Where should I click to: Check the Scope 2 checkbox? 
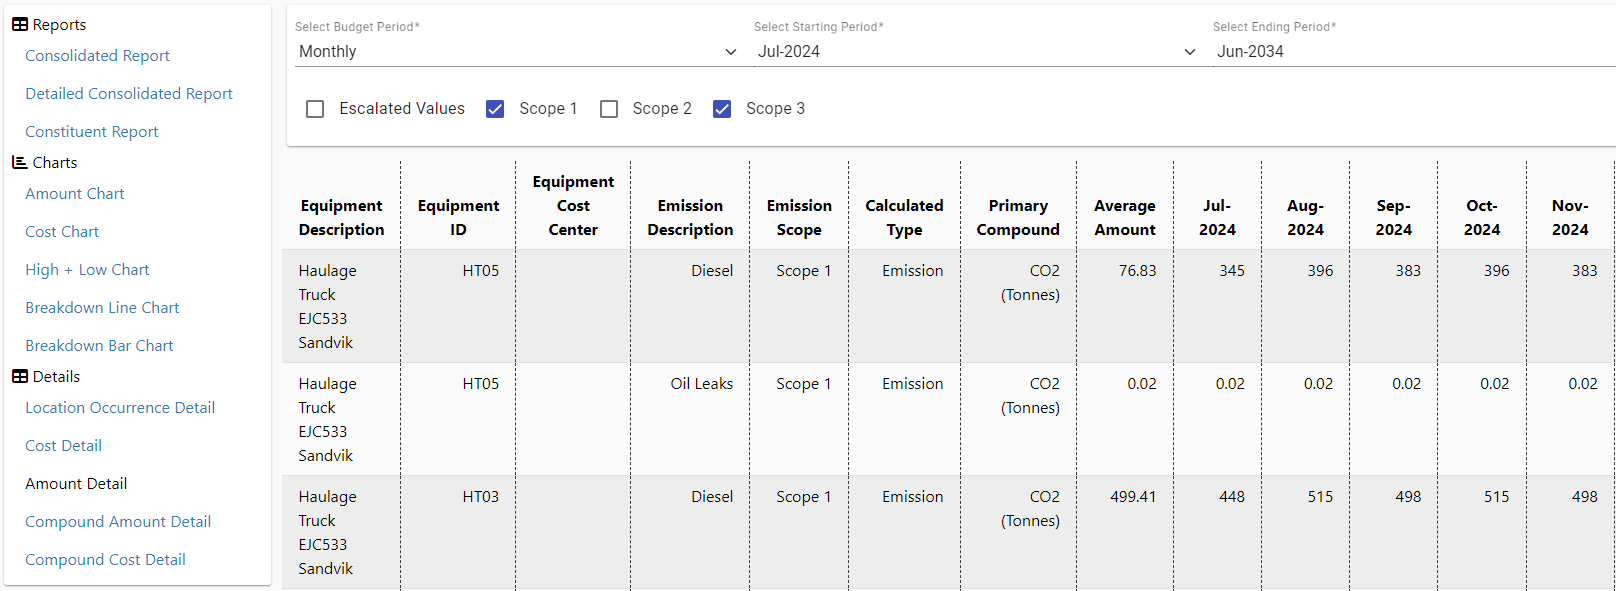[609, 109]
